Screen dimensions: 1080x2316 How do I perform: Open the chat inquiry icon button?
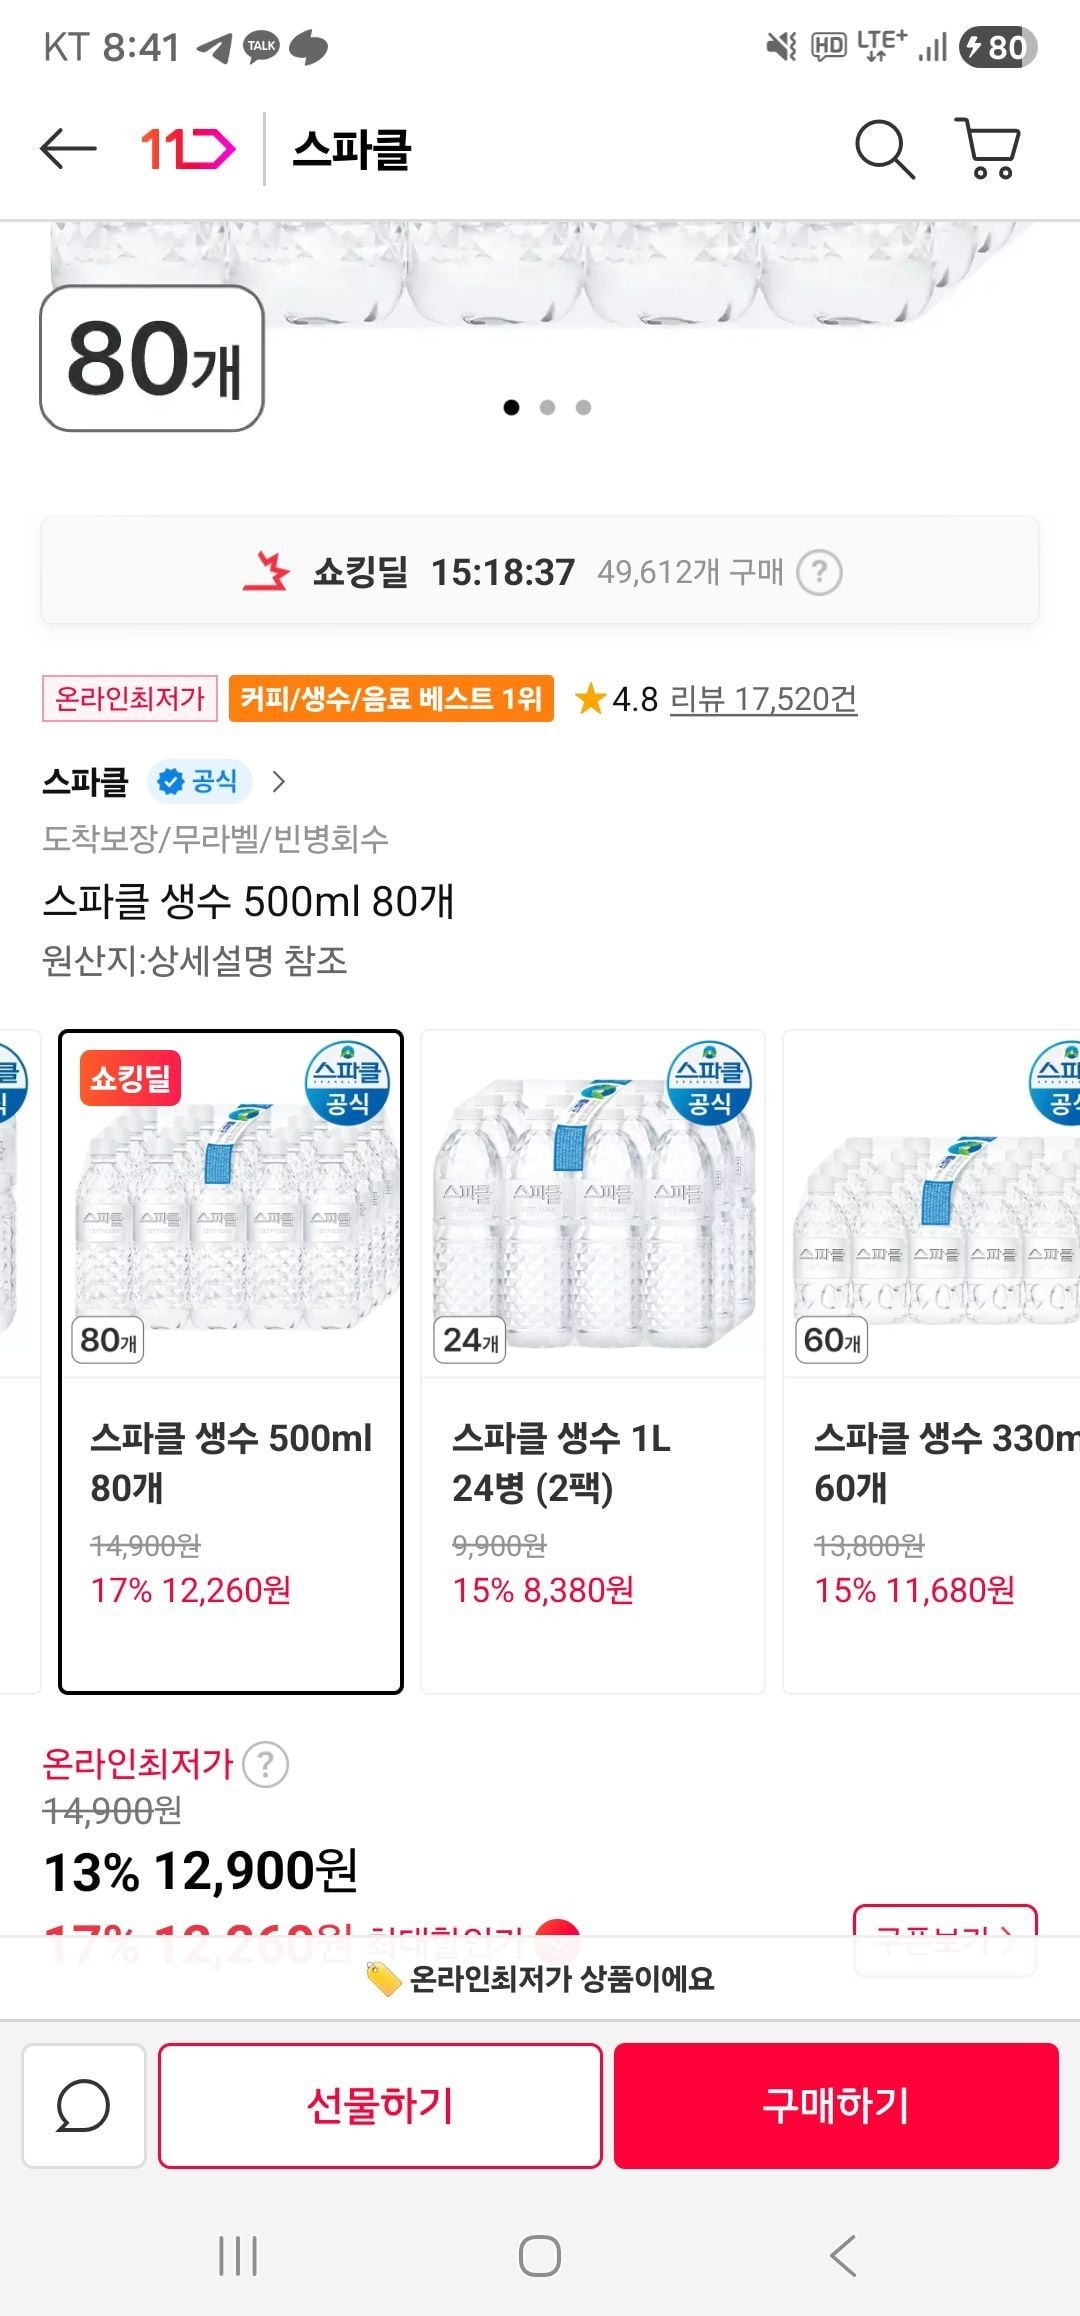[84, 2105]
